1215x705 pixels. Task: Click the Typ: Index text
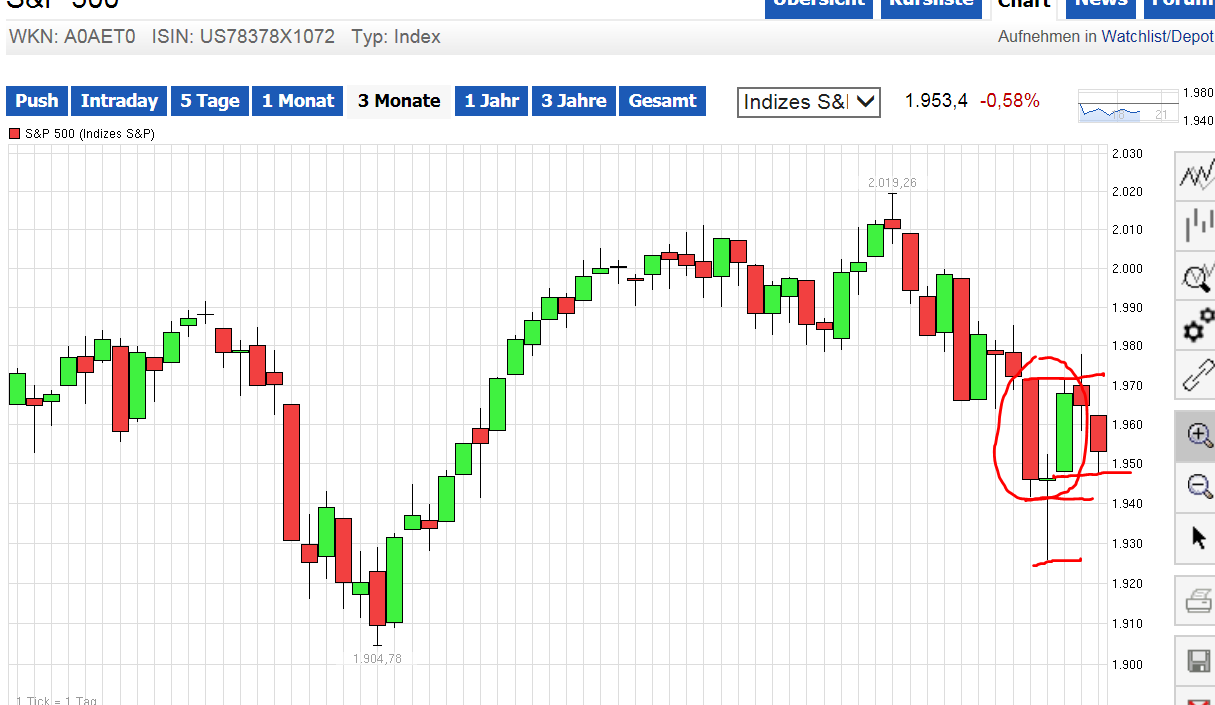pyautogui.click(x=396, y=37)
